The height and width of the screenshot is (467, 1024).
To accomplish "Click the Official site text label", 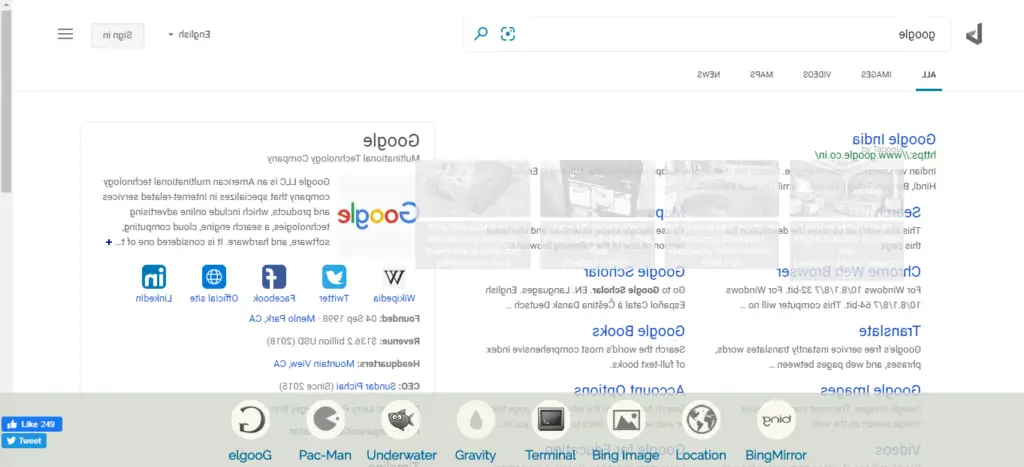I will tap(214, 298).
